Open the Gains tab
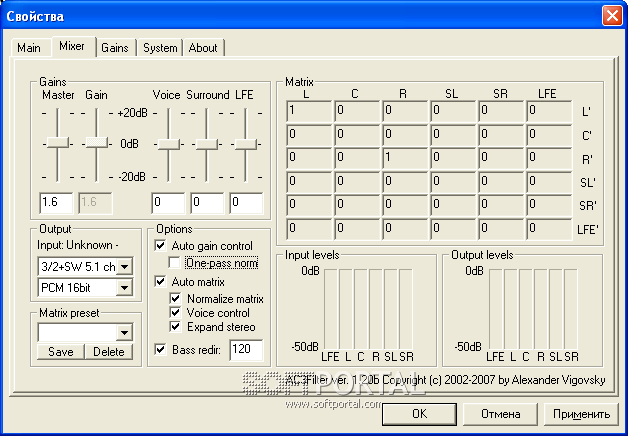Image resolution: width=628 pixels, height=436 pixels. tap(115, 48)
